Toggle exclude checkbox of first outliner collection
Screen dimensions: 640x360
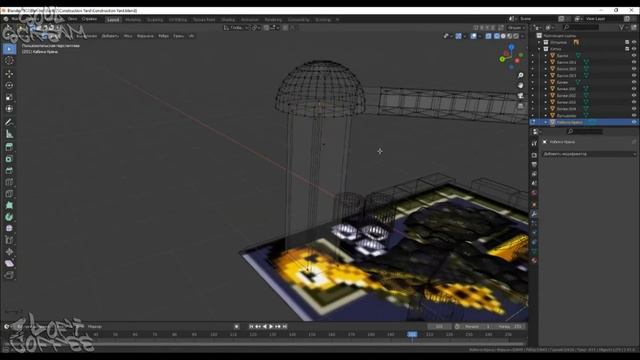[x=627, y=42]
